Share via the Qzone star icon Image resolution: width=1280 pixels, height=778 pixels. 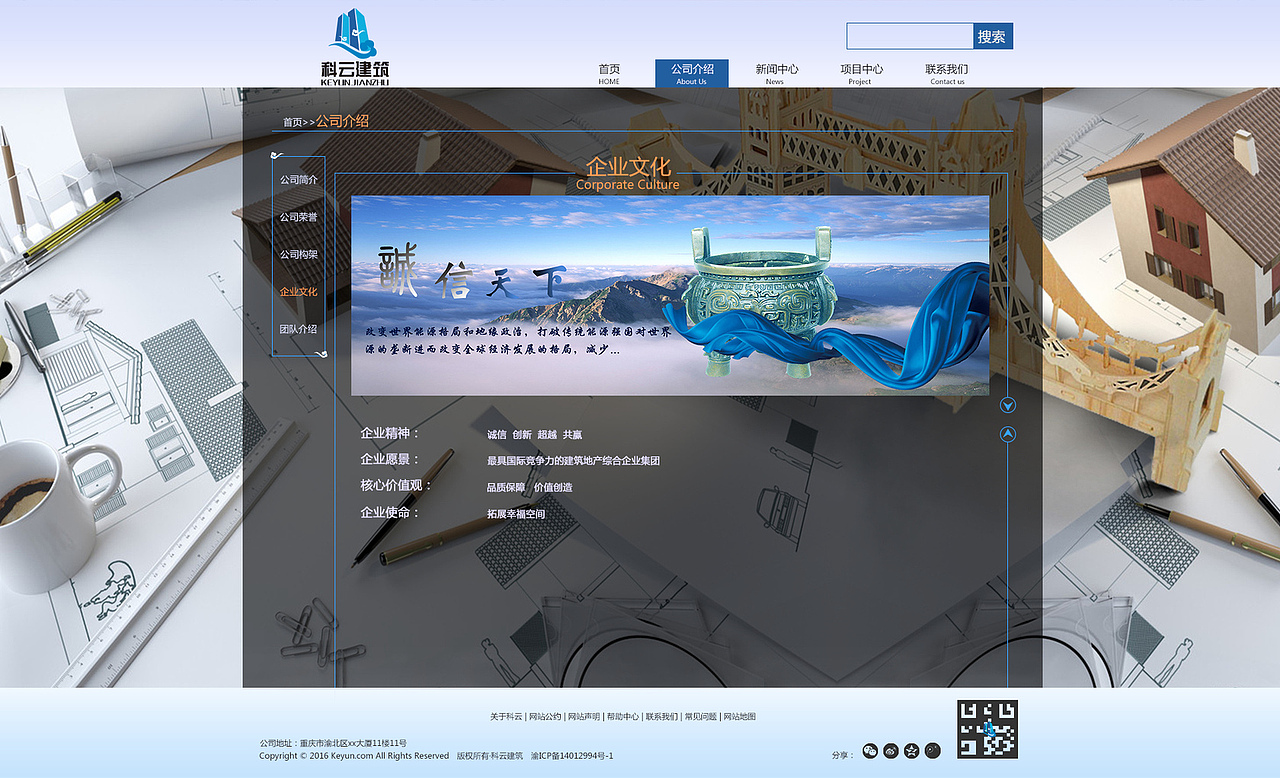click(912, 751)
